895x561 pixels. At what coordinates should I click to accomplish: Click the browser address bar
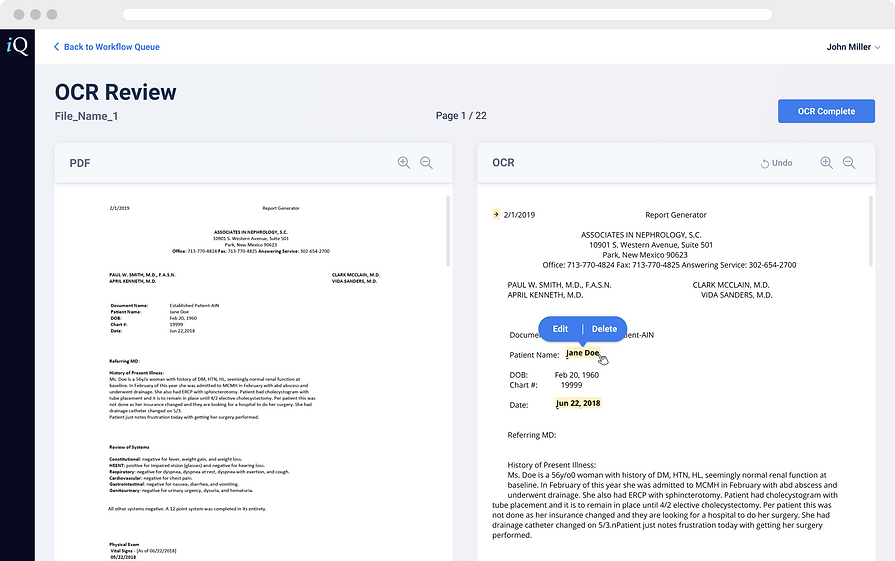coord(448,14)
